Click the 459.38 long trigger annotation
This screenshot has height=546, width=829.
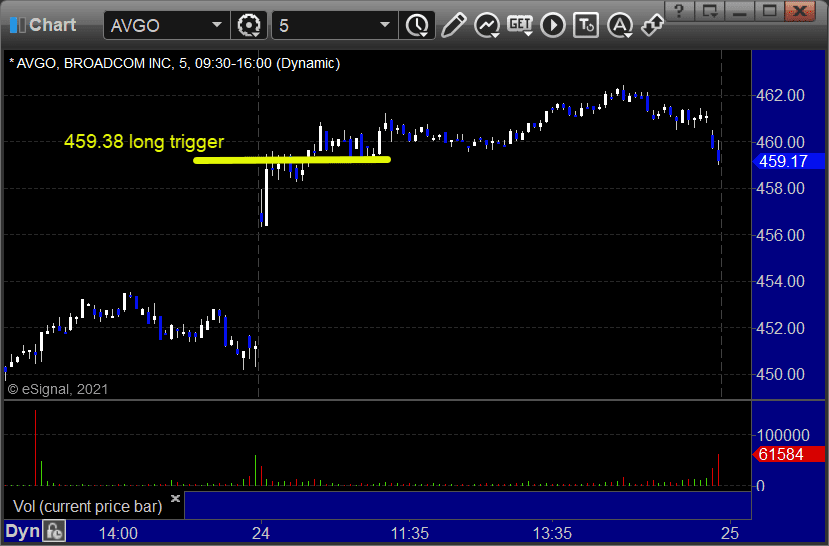(x=144, y=141)
